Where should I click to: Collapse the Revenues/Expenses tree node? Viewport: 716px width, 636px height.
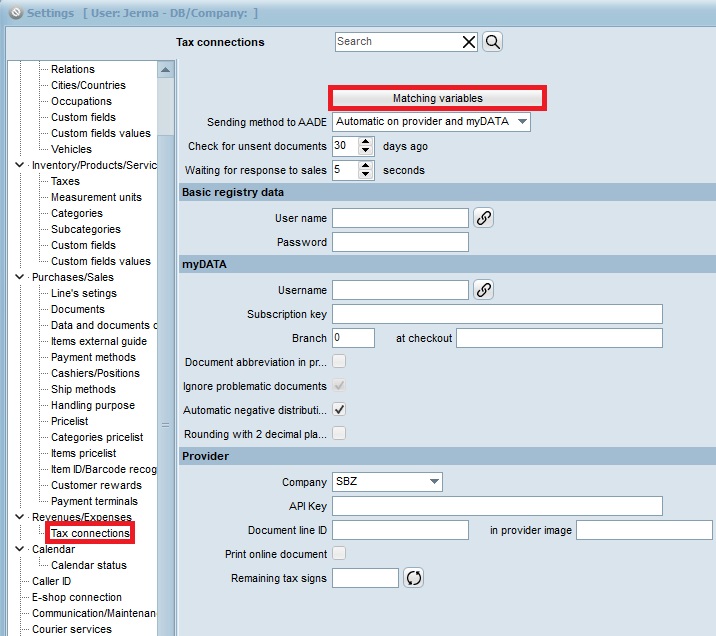20,516
